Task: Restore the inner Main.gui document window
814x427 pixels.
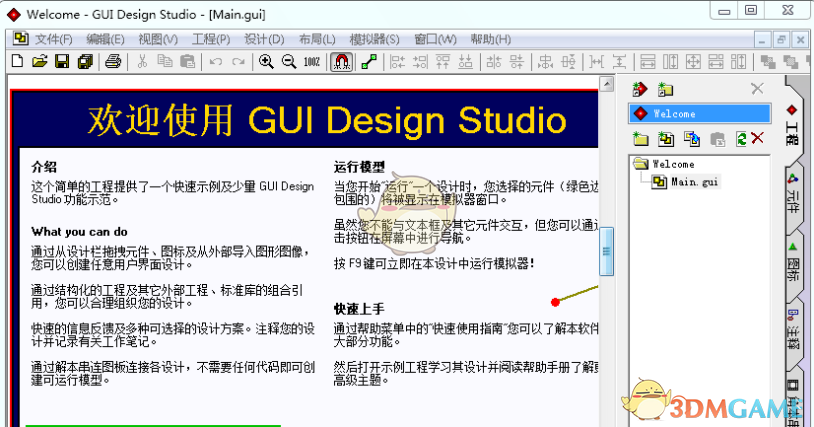Action: (x=781, y=39)
